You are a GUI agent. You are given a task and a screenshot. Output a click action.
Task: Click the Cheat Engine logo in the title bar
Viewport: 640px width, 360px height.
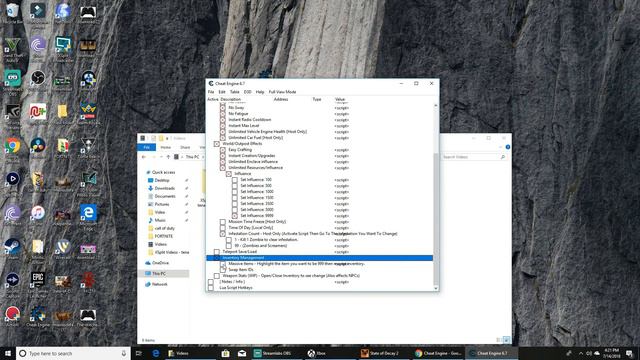211,83
